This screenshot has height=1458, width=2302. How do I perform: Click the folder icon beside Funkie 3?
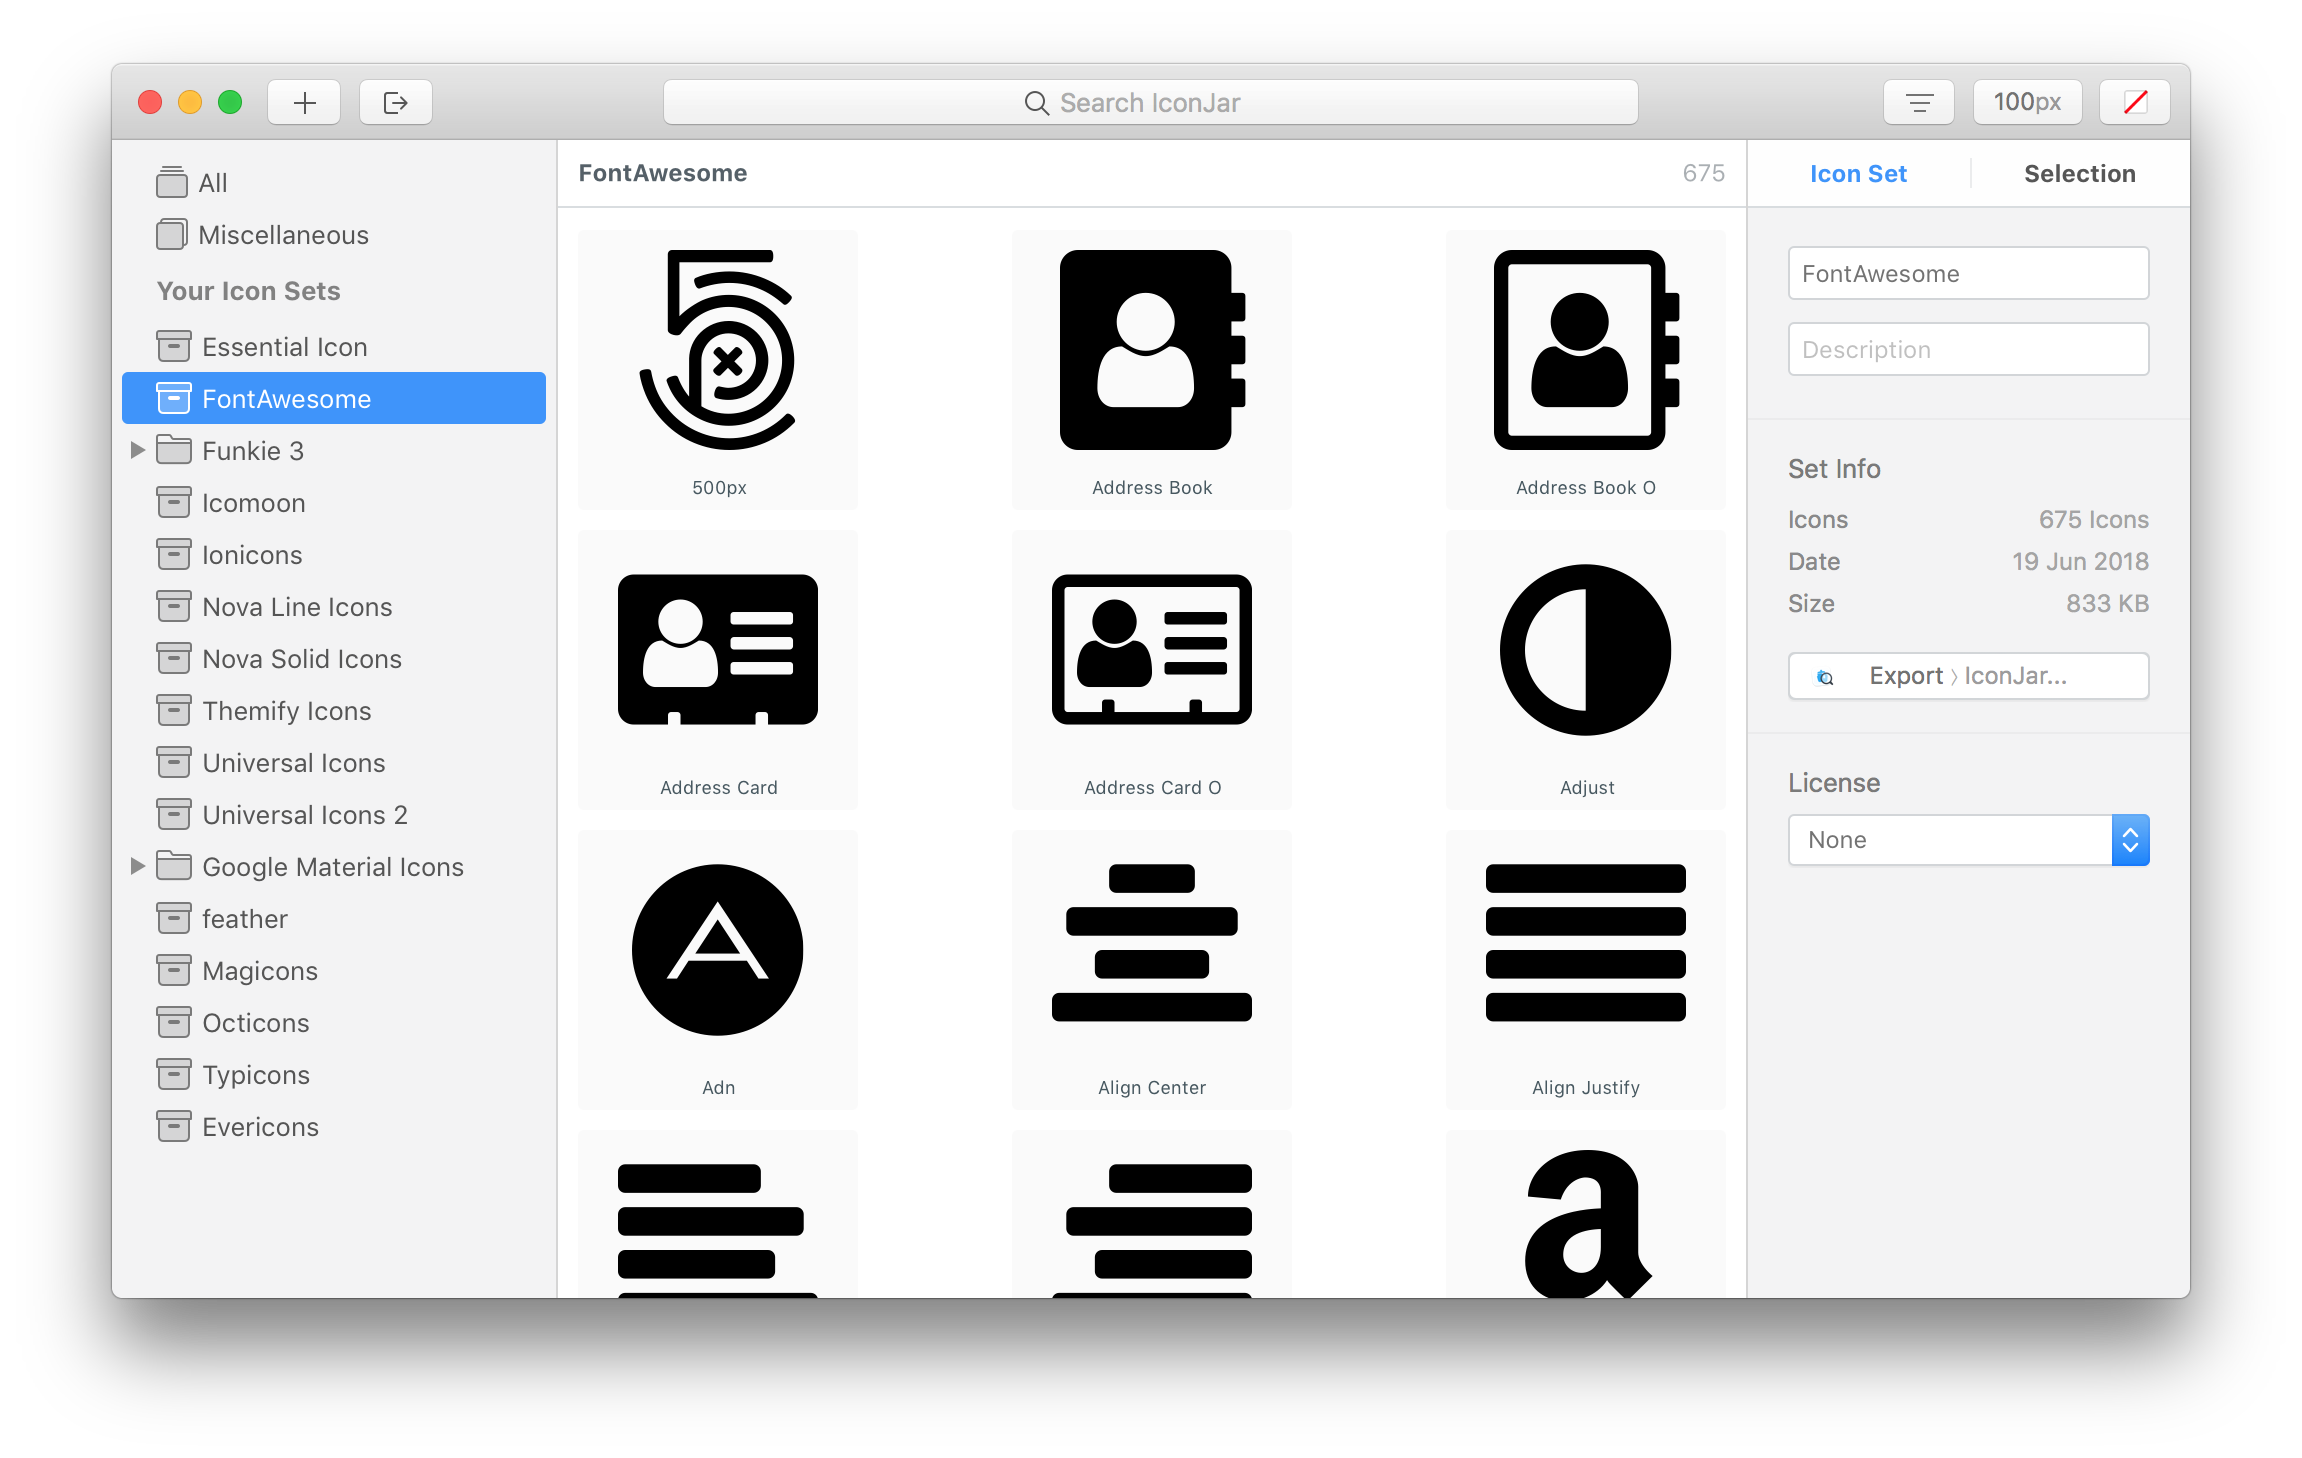click(174, 450)
